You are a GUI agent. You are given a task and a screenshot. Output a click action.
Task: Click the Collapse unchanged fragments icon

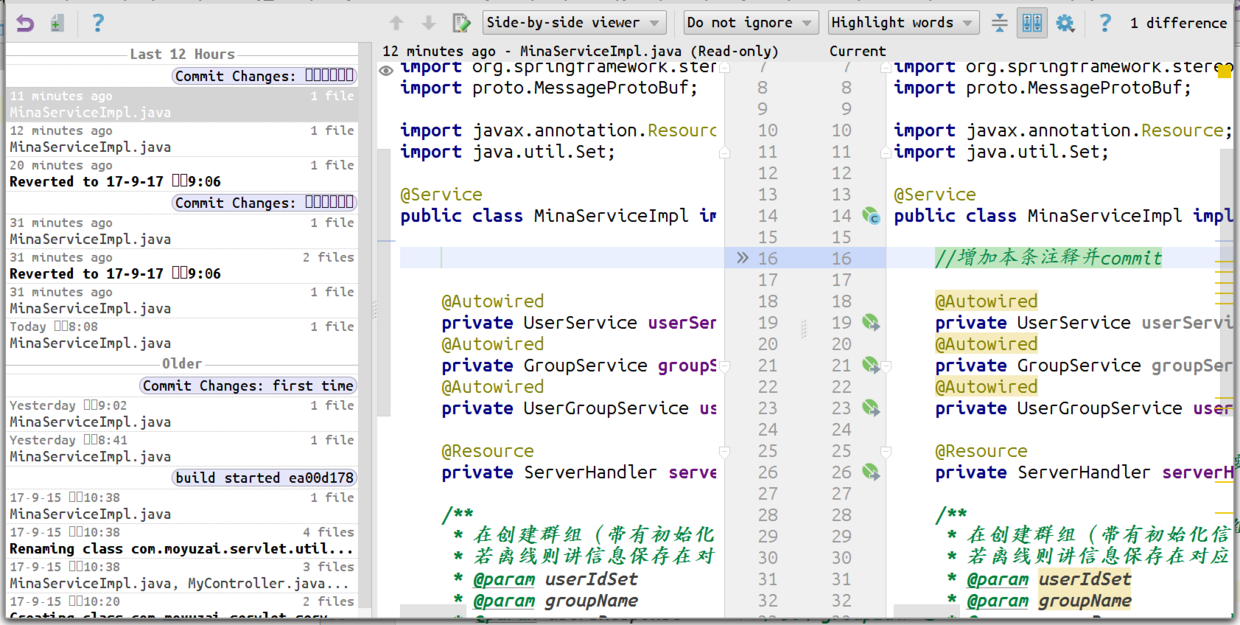(x=999, y=23)
